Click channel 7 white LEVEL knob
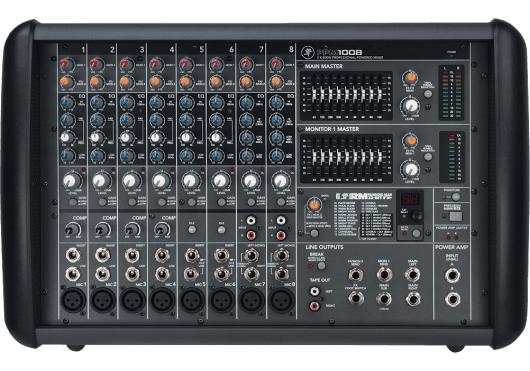The width and height of the screenshot is (530, 371). pos(250,181)
